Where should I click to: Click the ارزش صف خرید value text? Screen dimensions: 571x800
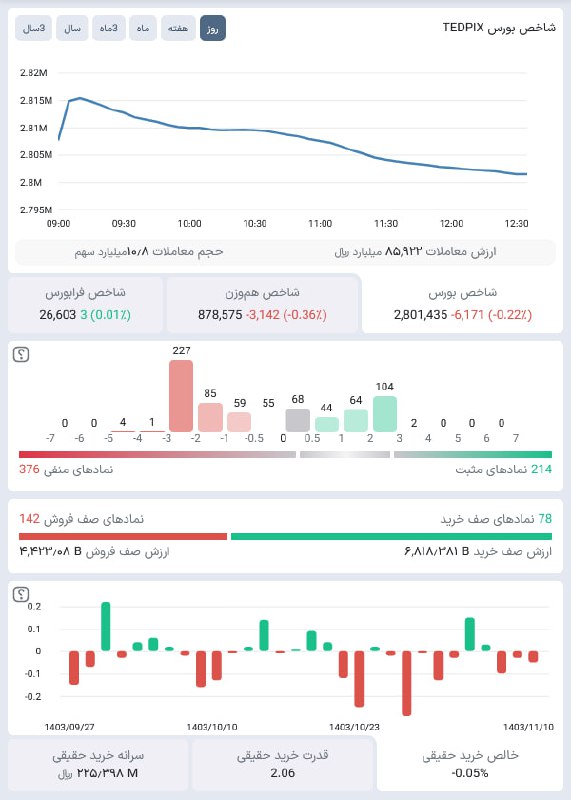478,552
